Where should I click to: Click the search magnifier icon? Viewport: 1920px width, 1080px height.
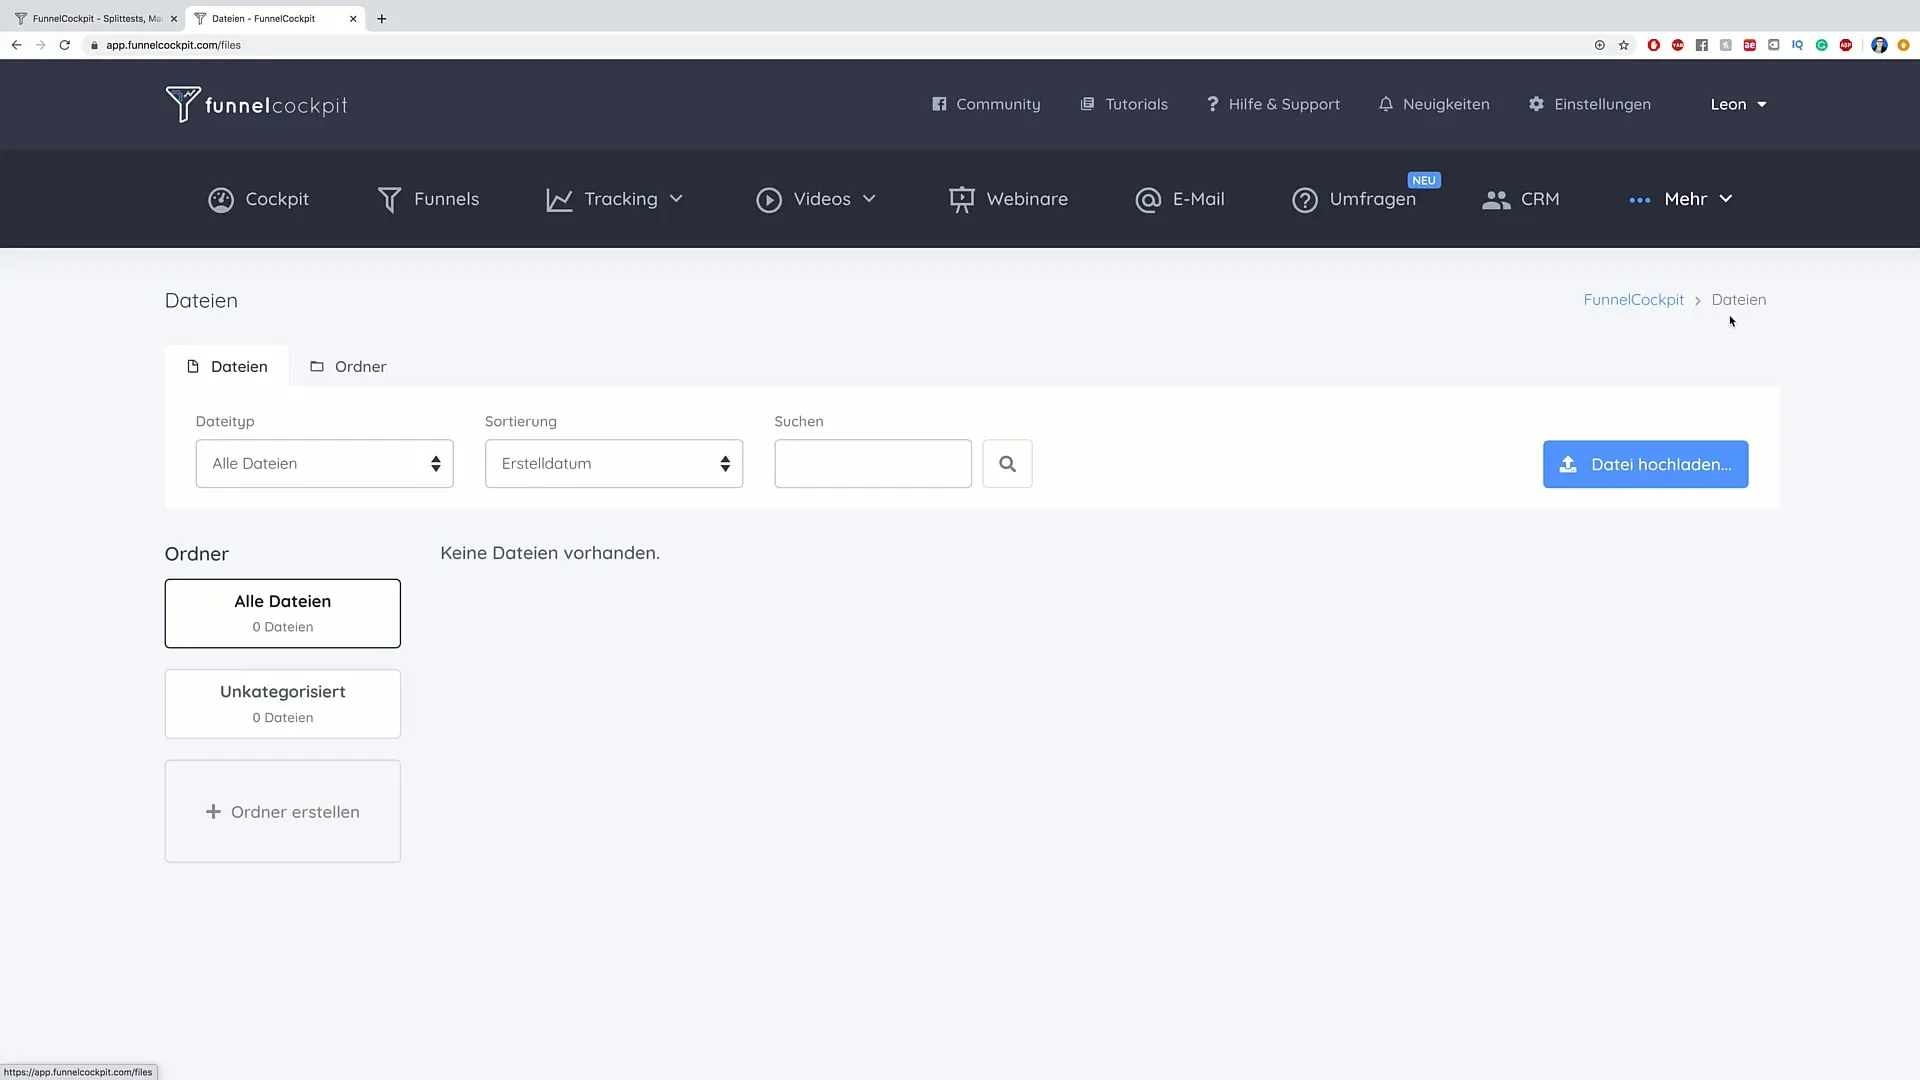[x=1006, y=463]
